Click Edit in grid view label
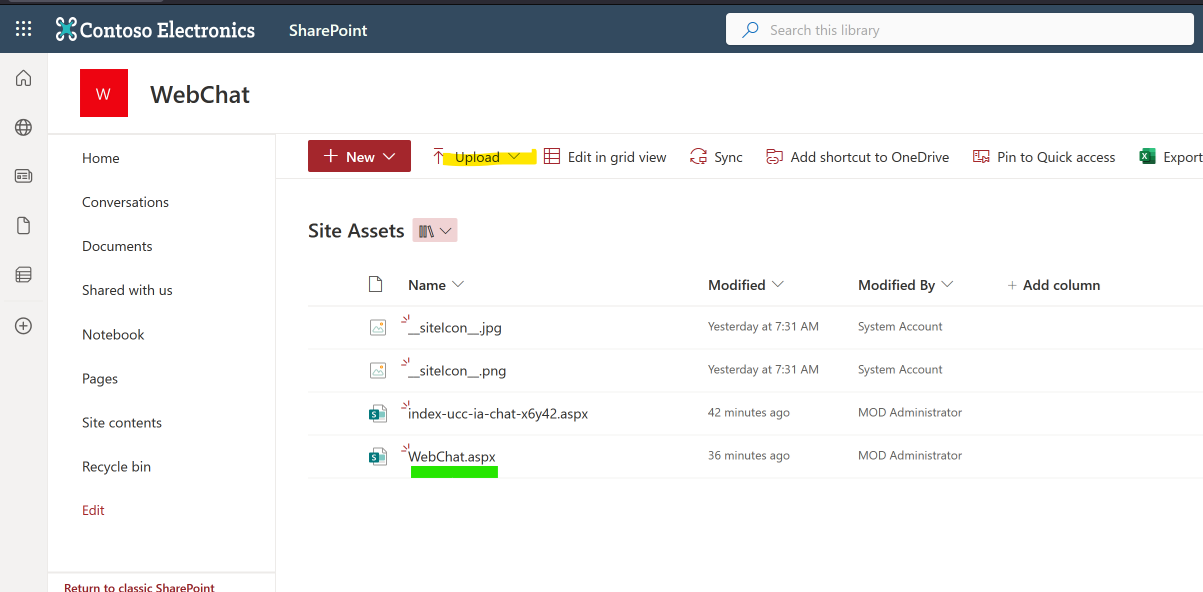Screen dimensions: 1203x592 point(617,157)
